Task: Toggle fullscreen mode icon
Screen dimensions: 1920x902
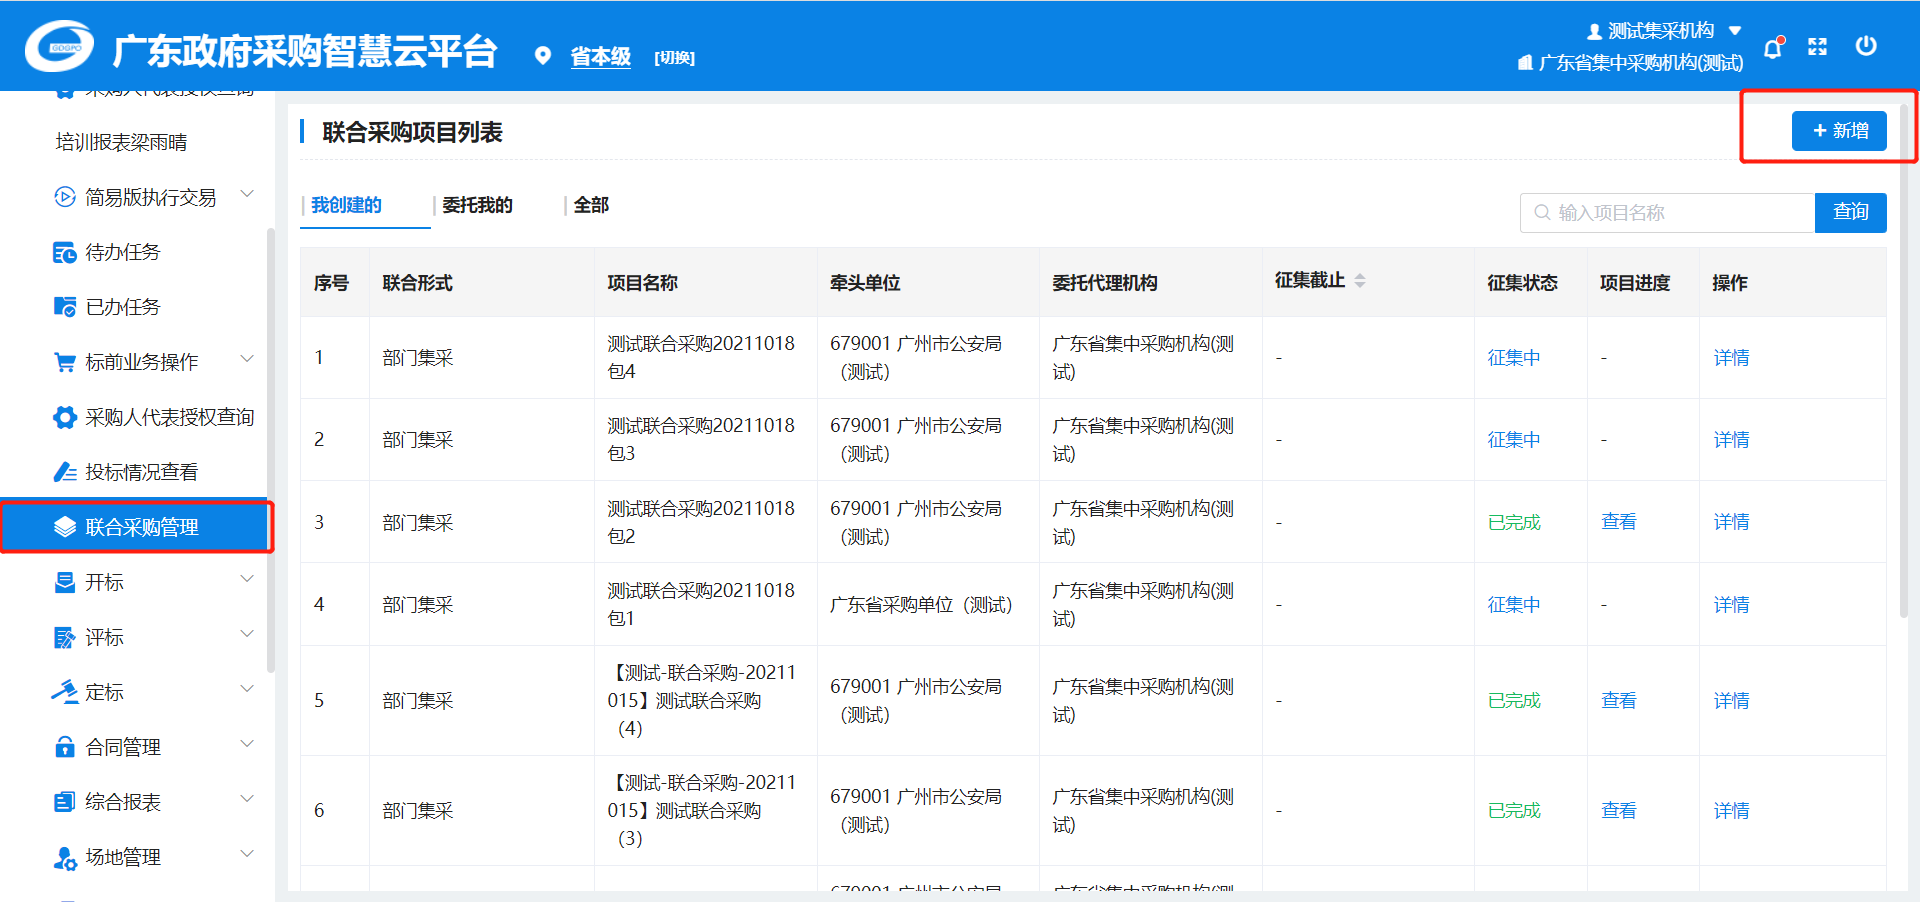Action: tap(1817, 47)
